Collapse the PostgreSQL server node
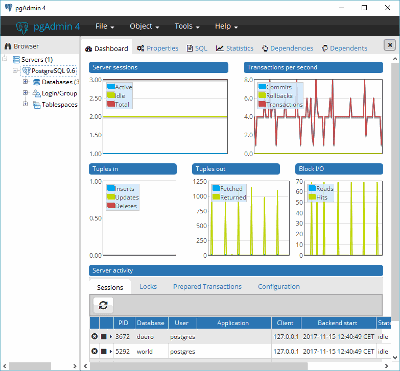400x371 pixels. [15, 71]
